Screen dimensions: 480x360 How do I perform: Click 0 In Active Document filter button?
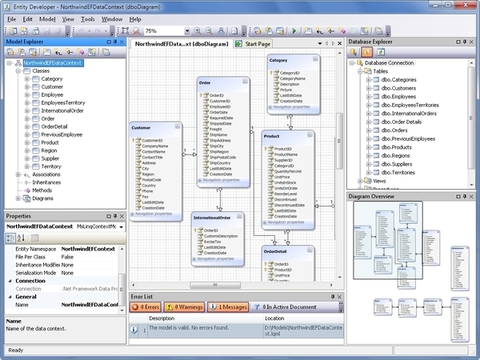pos(285,307)
